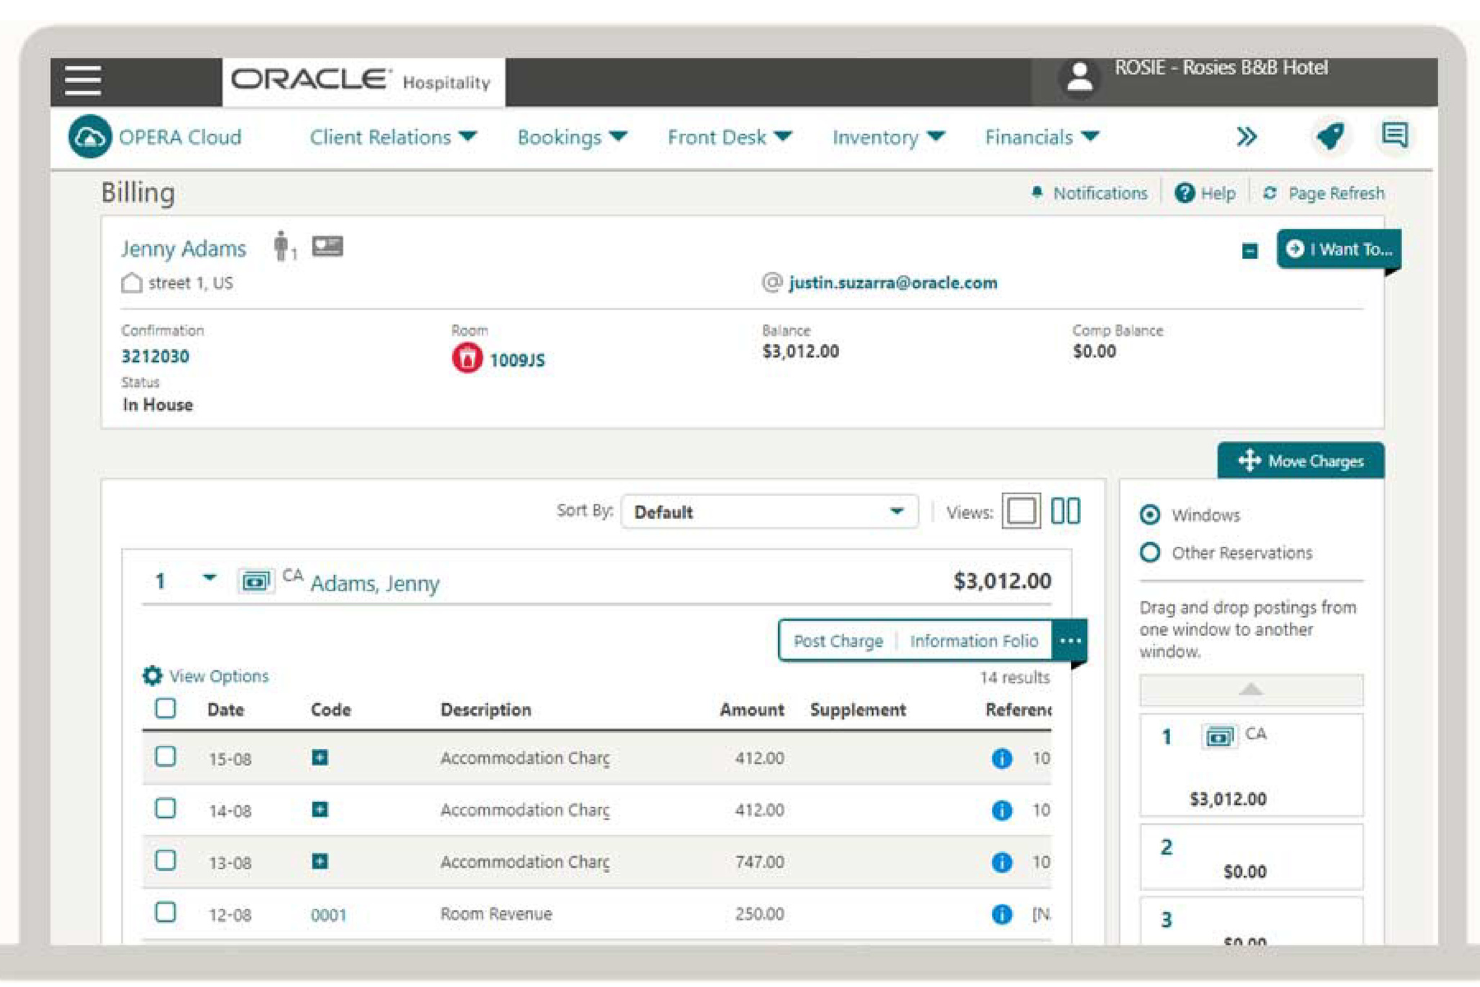Select single window view icon
1480x987 pixels.
[x=1021, y=512]
